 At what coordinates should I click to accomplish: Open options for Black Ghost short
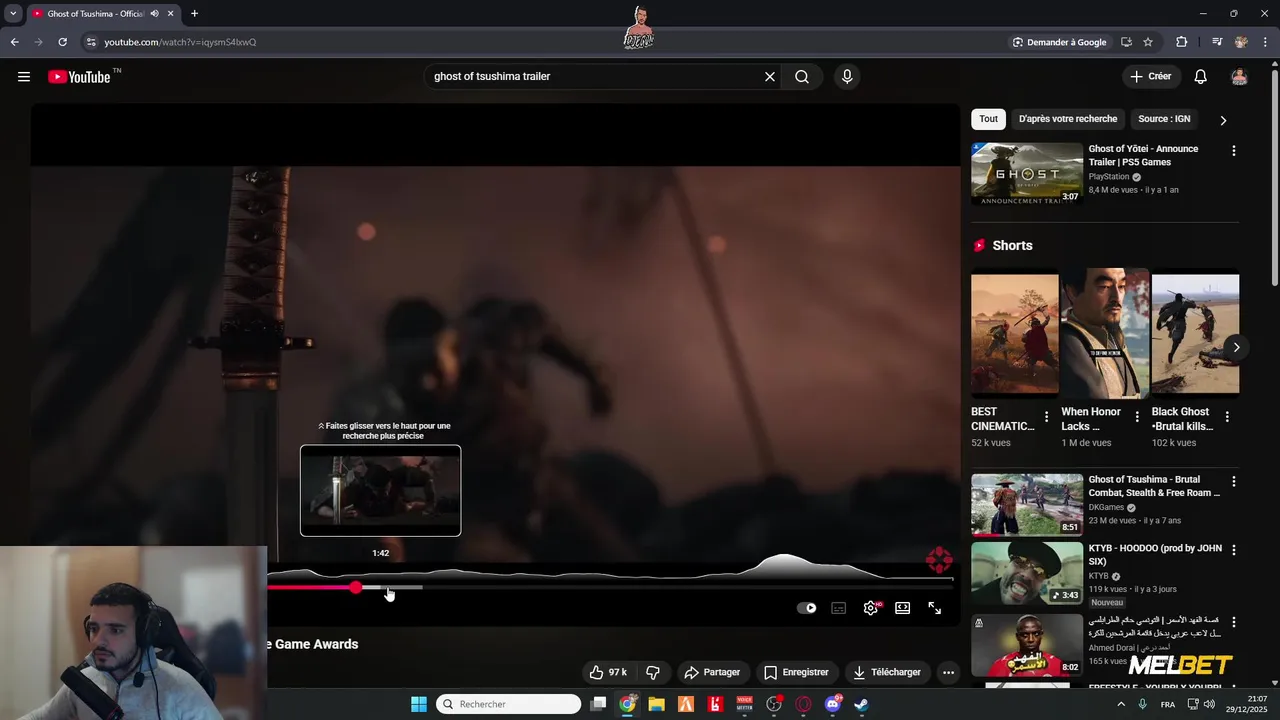click(x=1227, y=417)
